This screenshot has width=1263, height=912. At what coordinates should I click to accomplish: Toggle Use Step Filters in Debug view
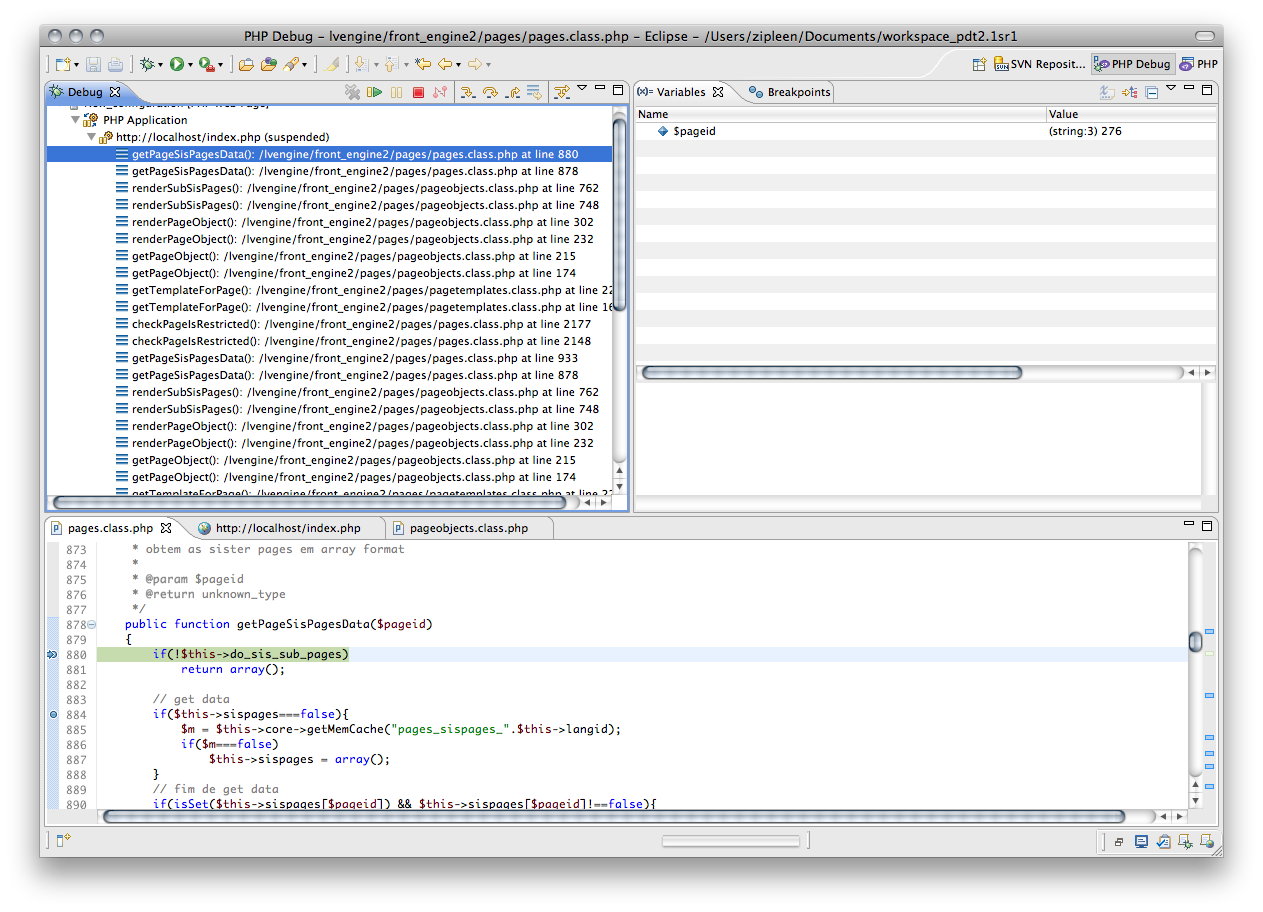tap(561, 92)
